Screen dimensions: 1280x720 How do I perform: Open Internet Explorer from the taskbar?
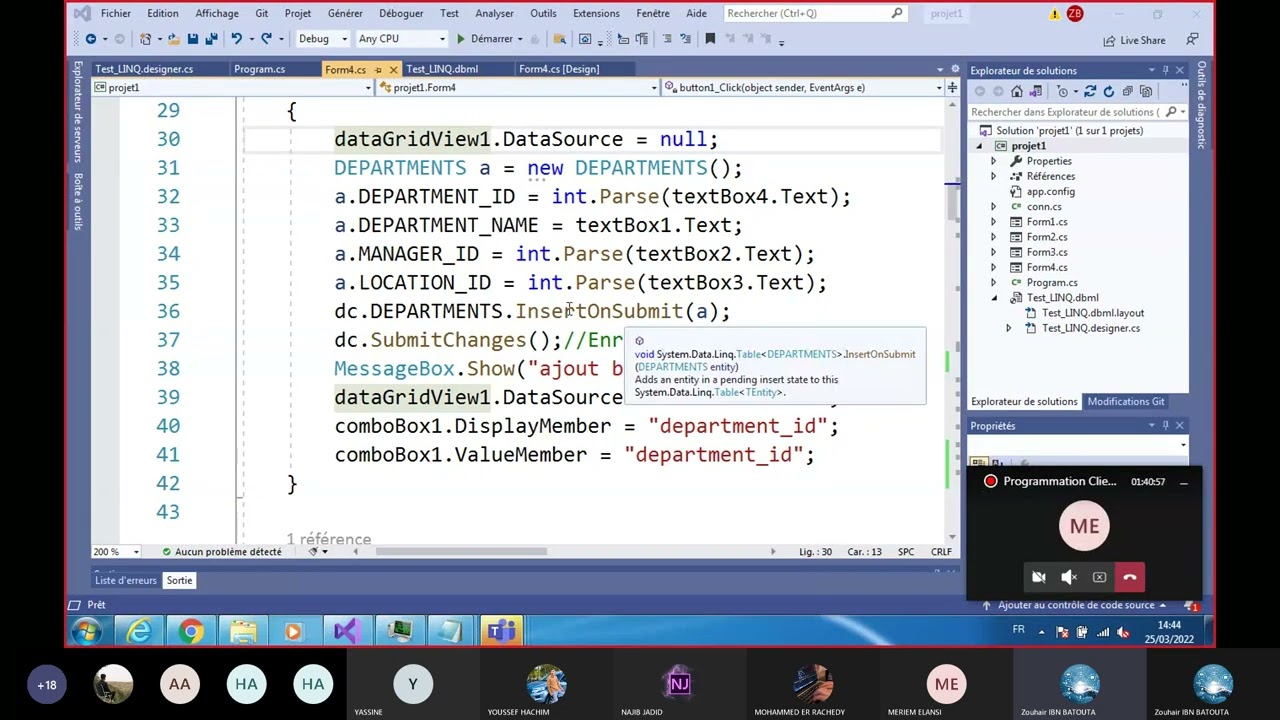click(x=139, y=632)
